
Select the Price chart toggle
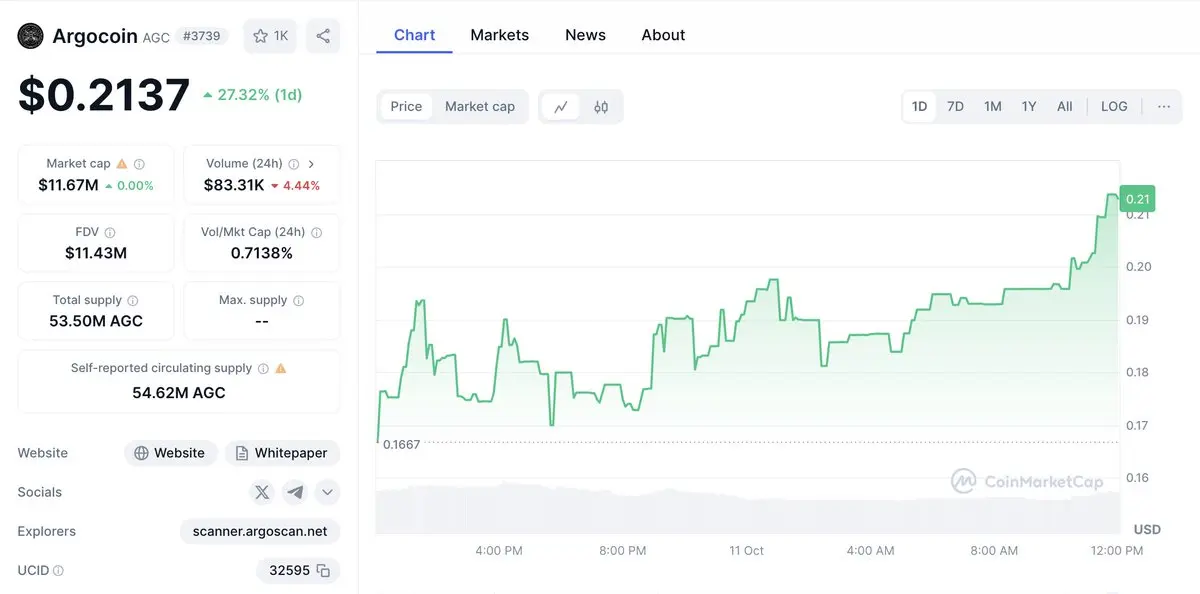pyautogui.click(x=406, y=107)
